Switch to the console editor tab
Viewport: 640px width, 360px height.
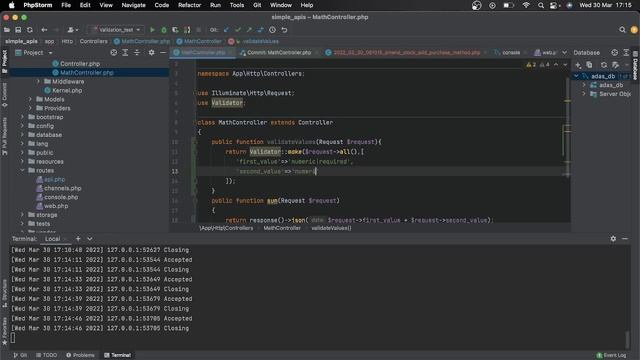pos(507,53)
